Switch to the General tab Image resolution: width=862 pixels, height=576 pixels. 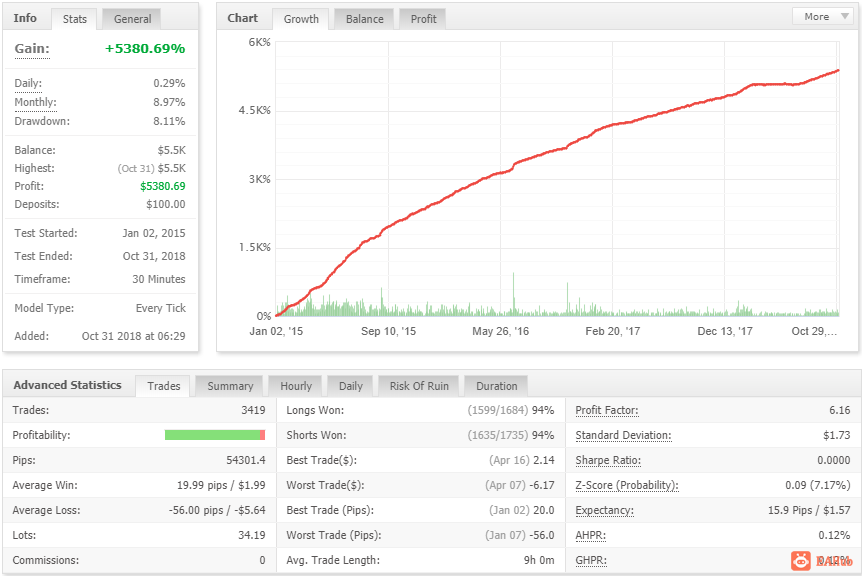coord(132,19)
